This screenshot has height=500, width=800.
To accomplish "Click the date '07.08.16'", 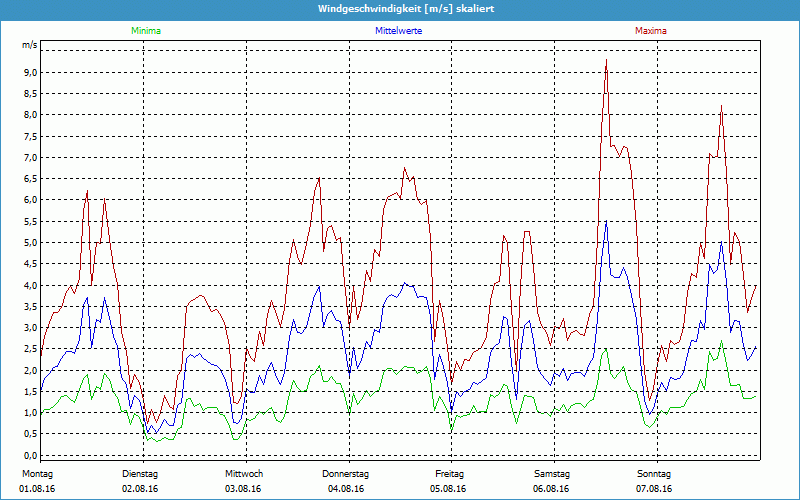I will (654, 489).
